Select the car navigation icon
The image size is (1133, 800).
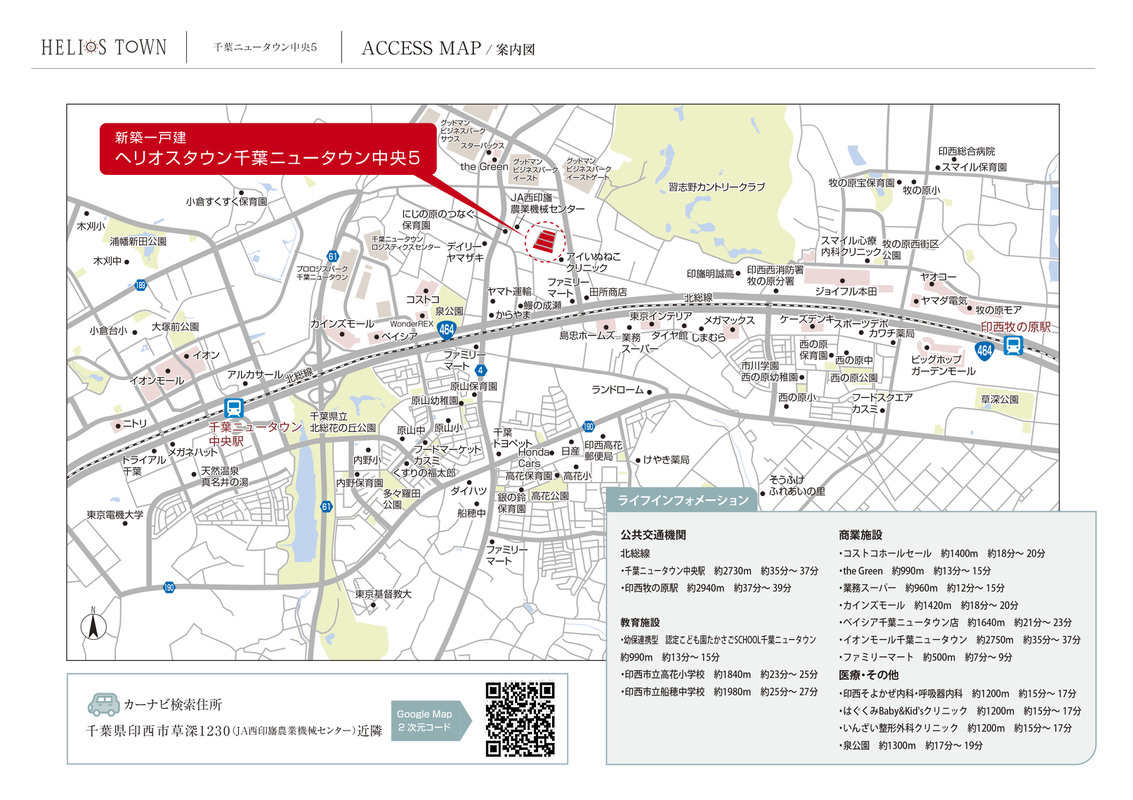tap(103, 704)
